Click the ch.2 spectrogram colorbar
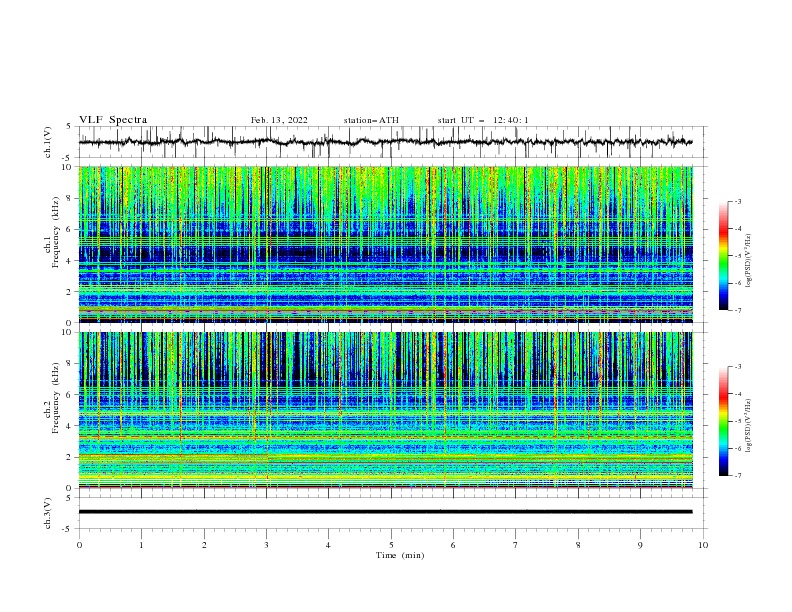This screenshot has height=612, width=792. coord(724,421)
